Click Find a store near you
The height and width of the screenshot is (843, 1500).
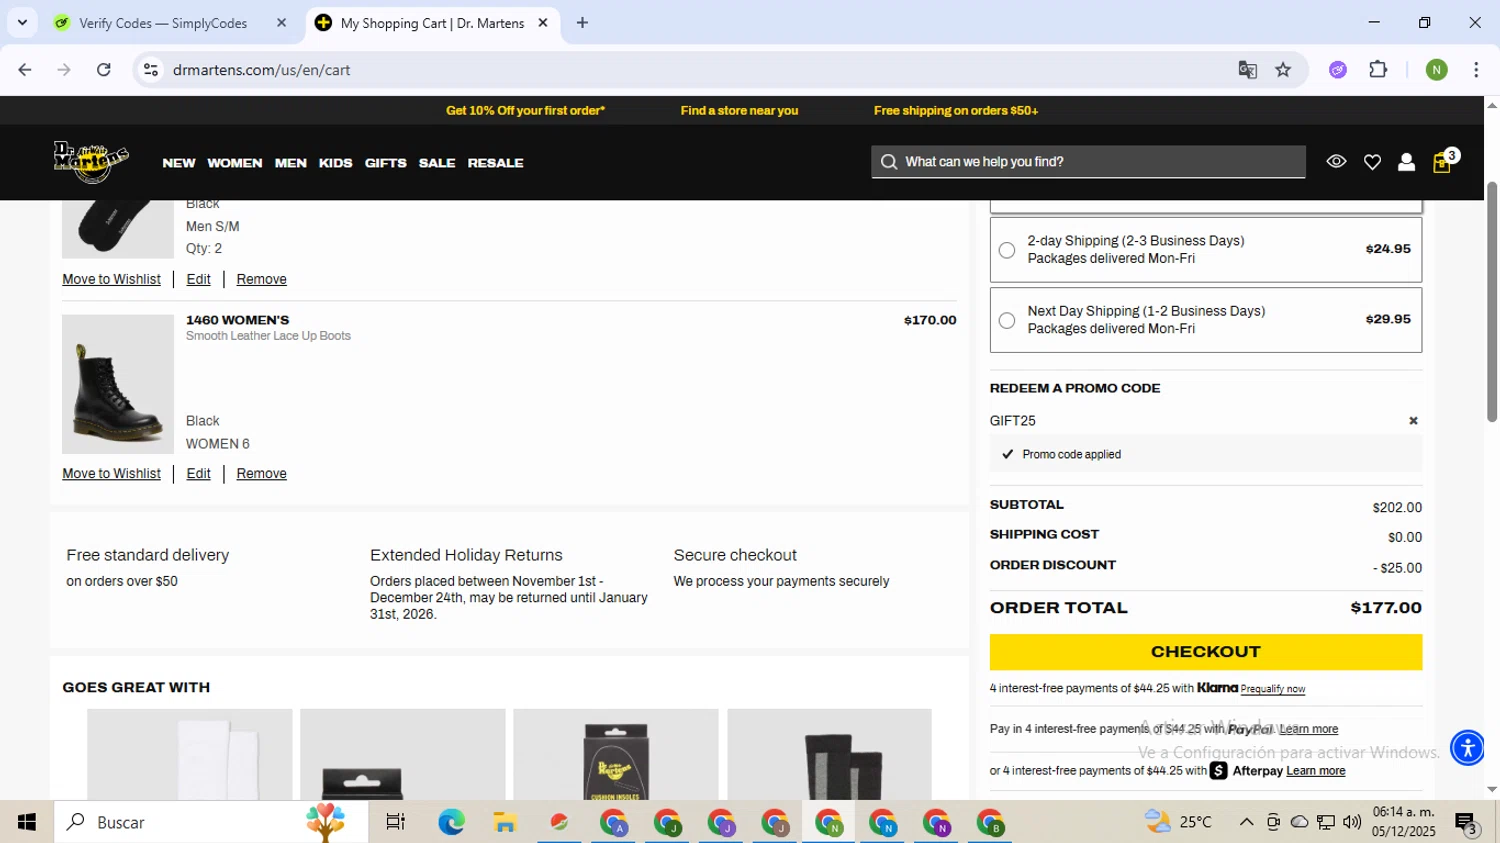tap(739, 111)
